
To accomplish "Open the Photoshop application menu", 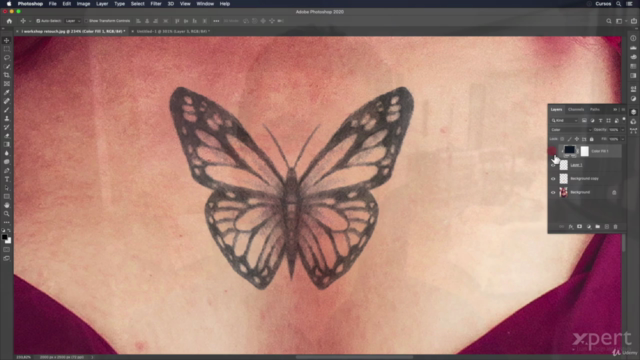I will pos(30,4).
